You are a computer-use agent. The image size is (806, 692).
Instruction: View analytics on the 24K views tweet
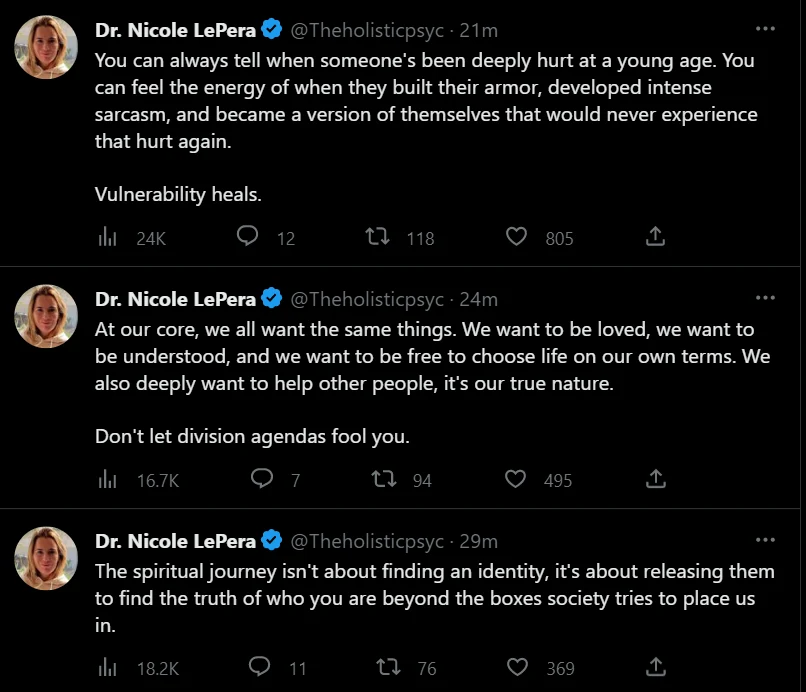(x=107, y=237)
